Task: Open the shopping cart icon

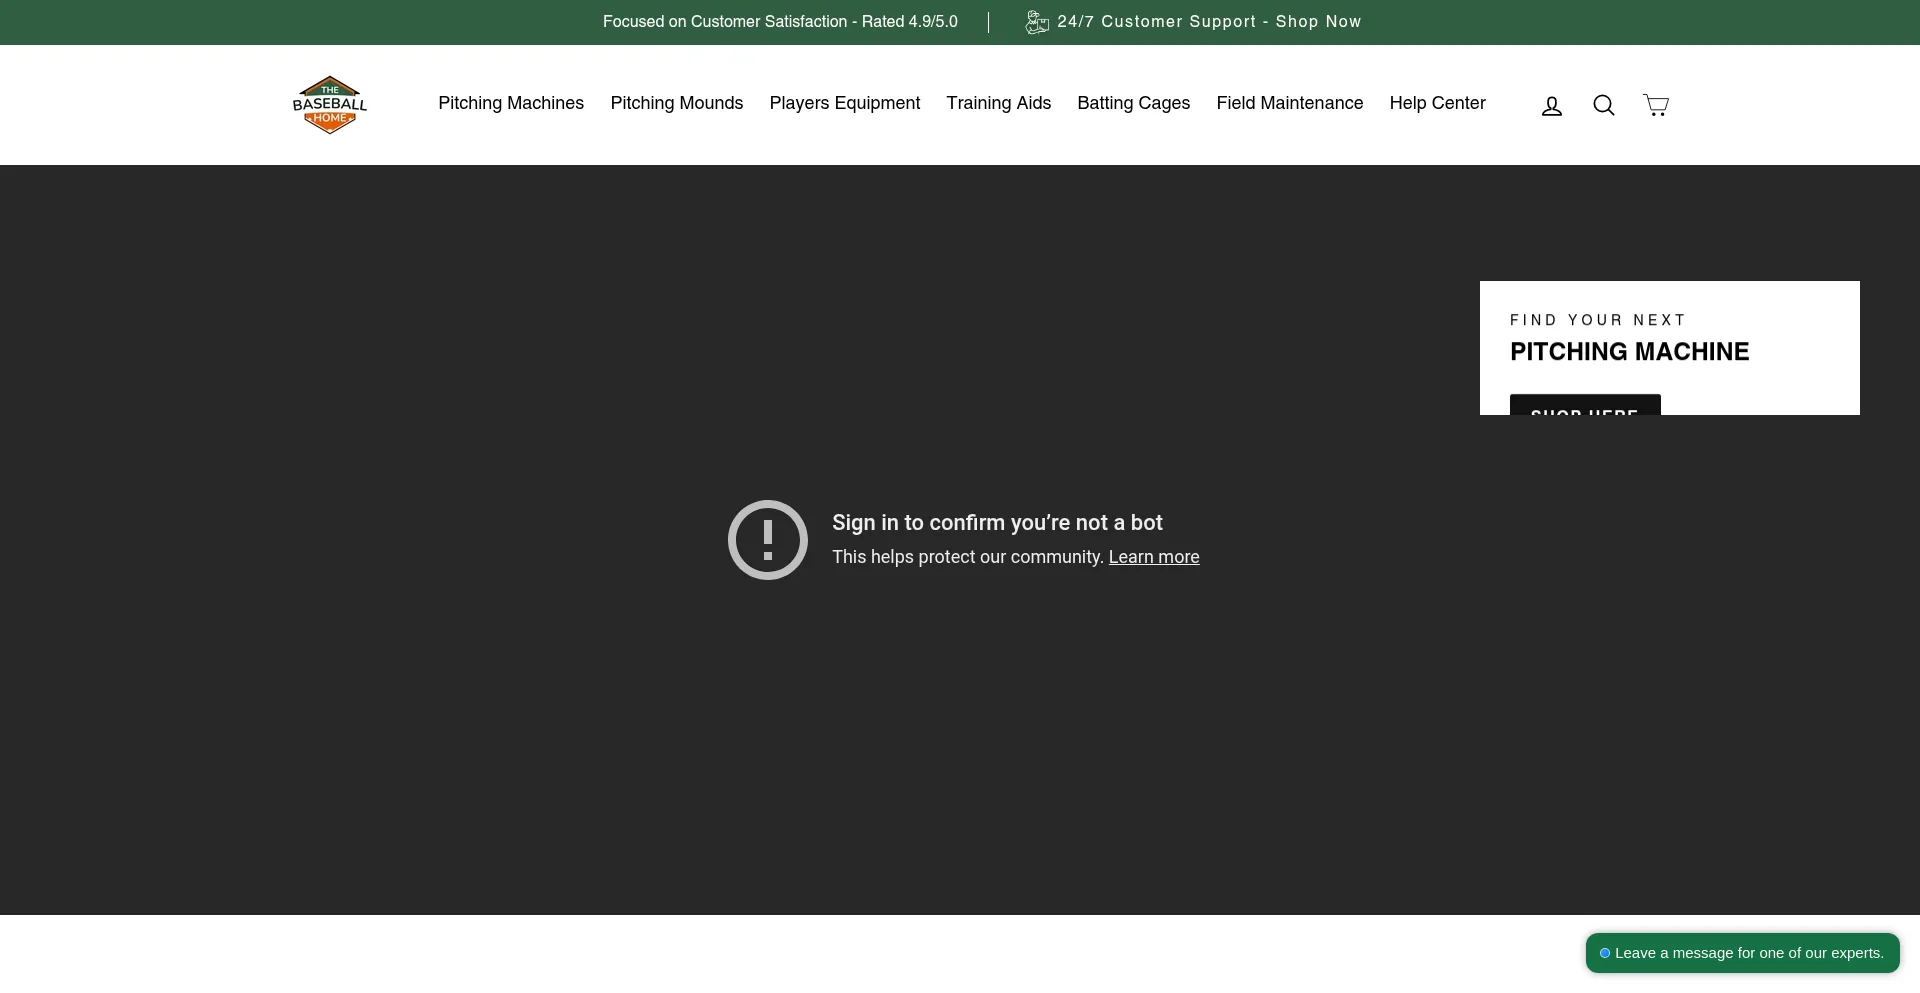Action: (1655, 106)
